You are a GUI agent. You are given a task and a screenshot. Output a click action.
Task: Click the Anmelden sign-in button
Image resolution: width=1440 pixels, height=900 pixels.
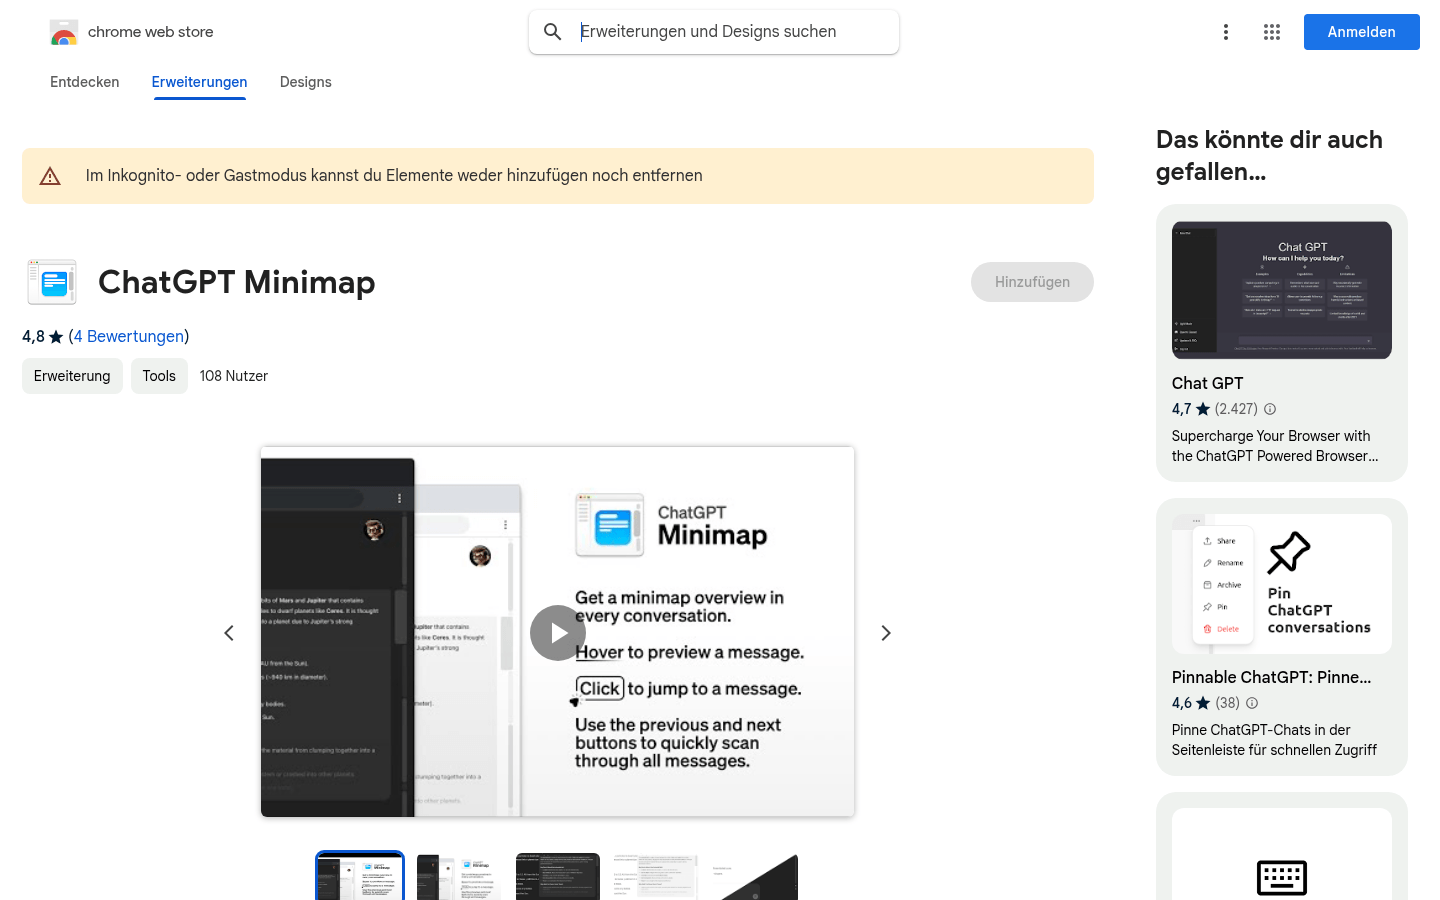[x=1362, y=32]
